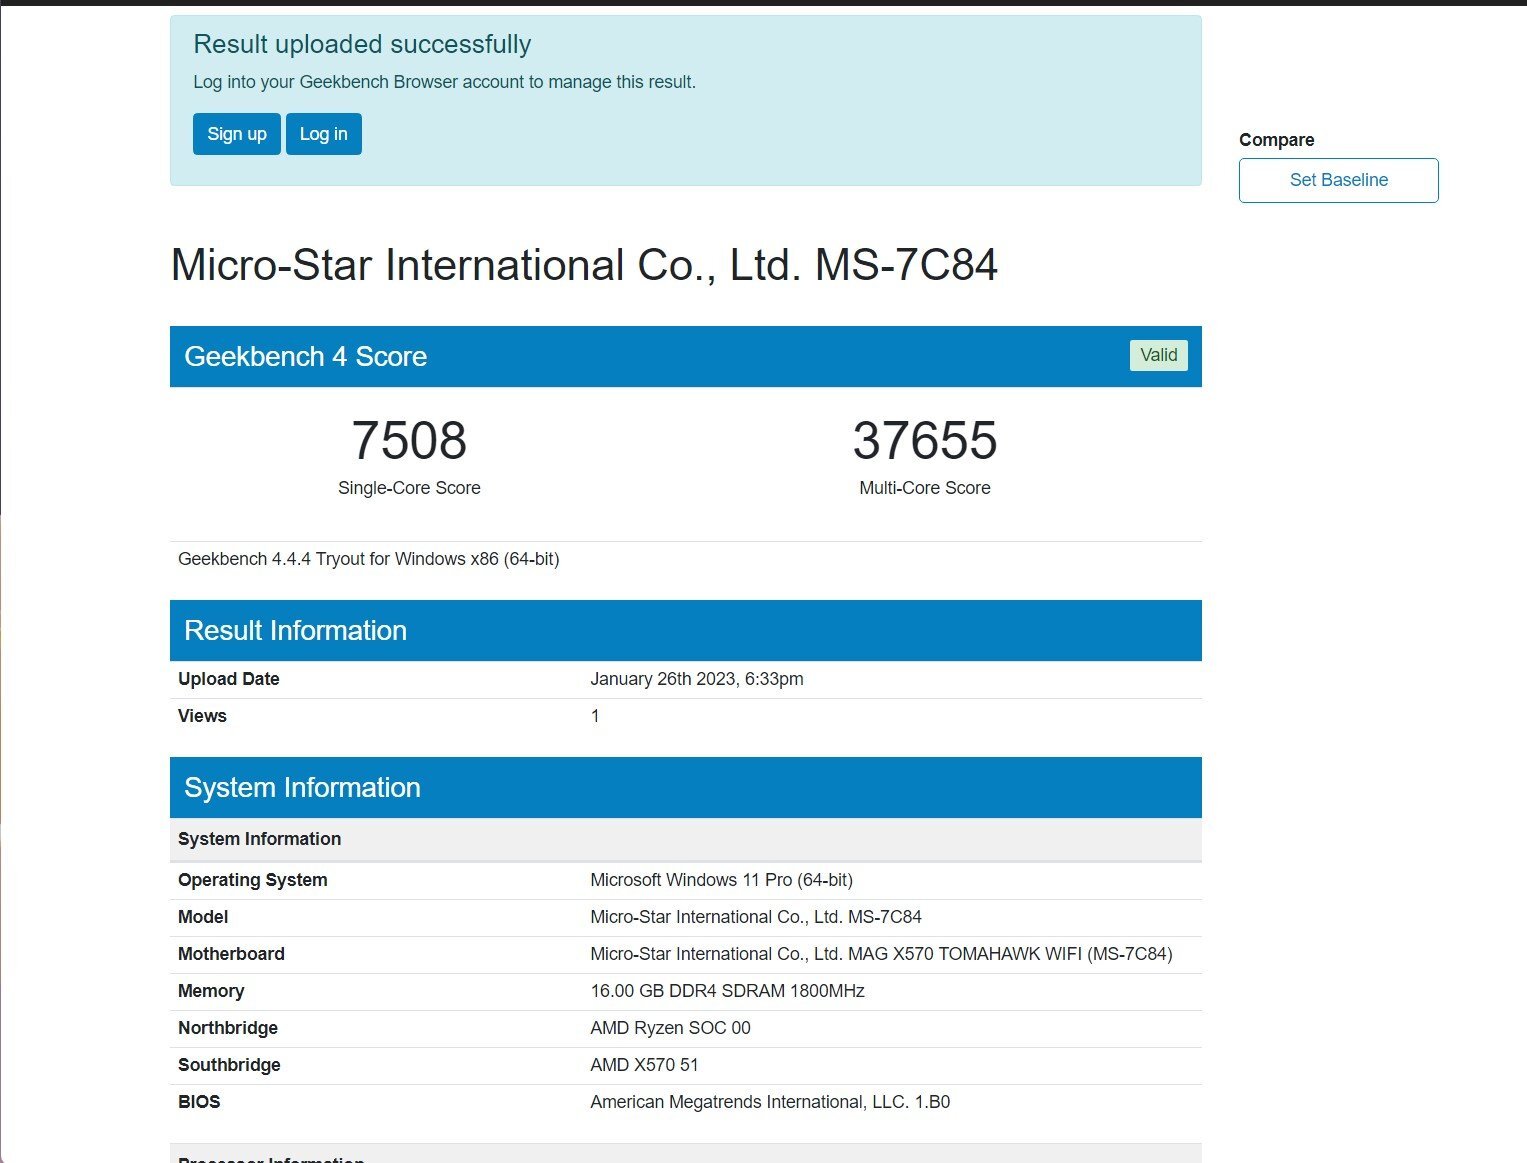The width and height of the screenshot is (1527, 1163).
Task: Click the Geekbench 4 Score header
Action: click(x=686, y=356)
